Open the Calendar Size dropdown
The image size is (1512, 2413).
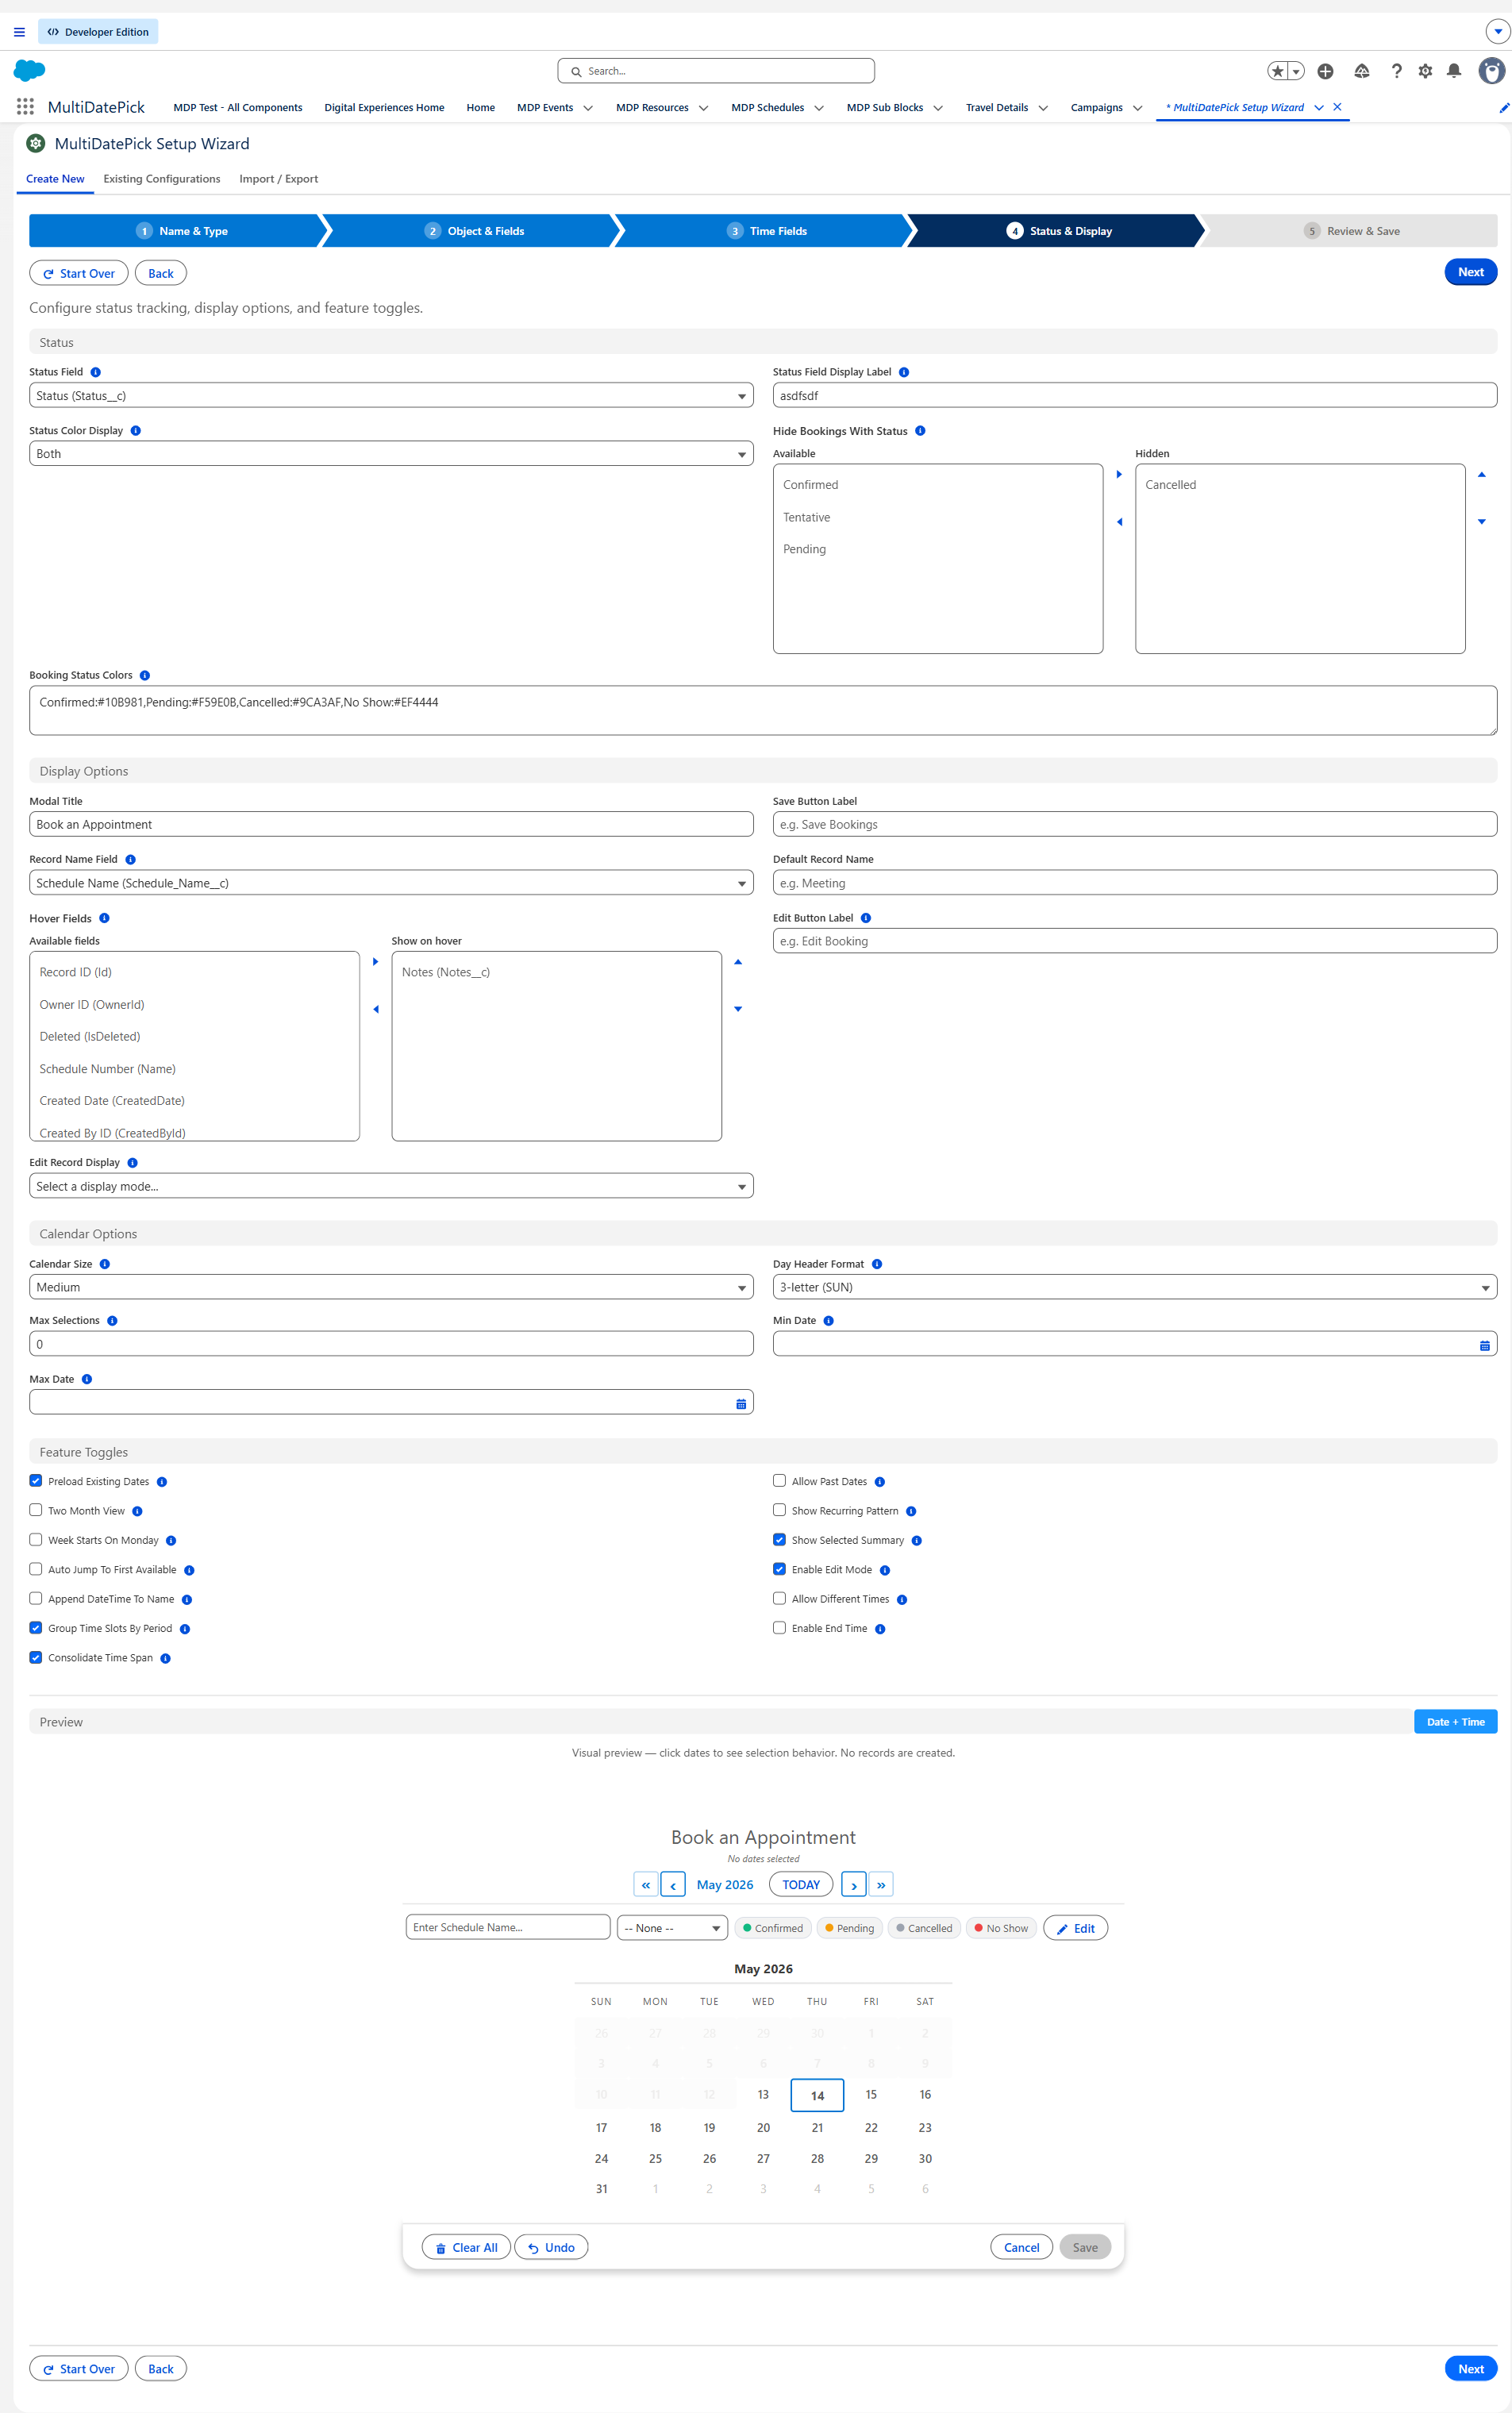click(x=391, y=1287)
